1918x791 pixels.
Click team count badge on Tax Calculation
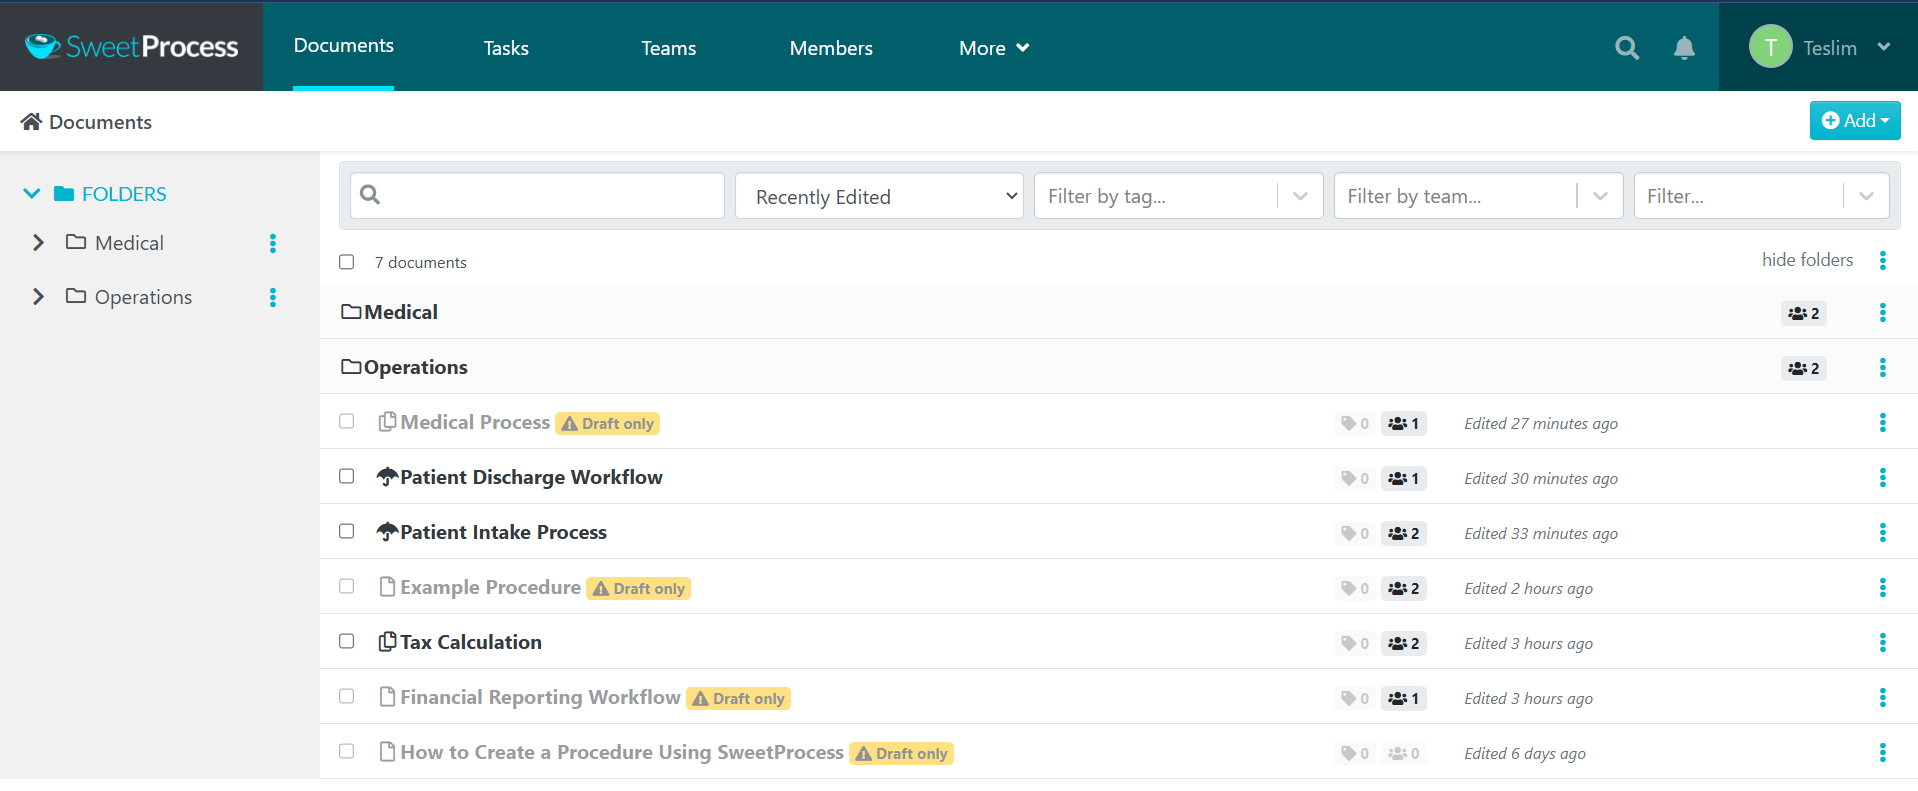[x=1403, y=643]
